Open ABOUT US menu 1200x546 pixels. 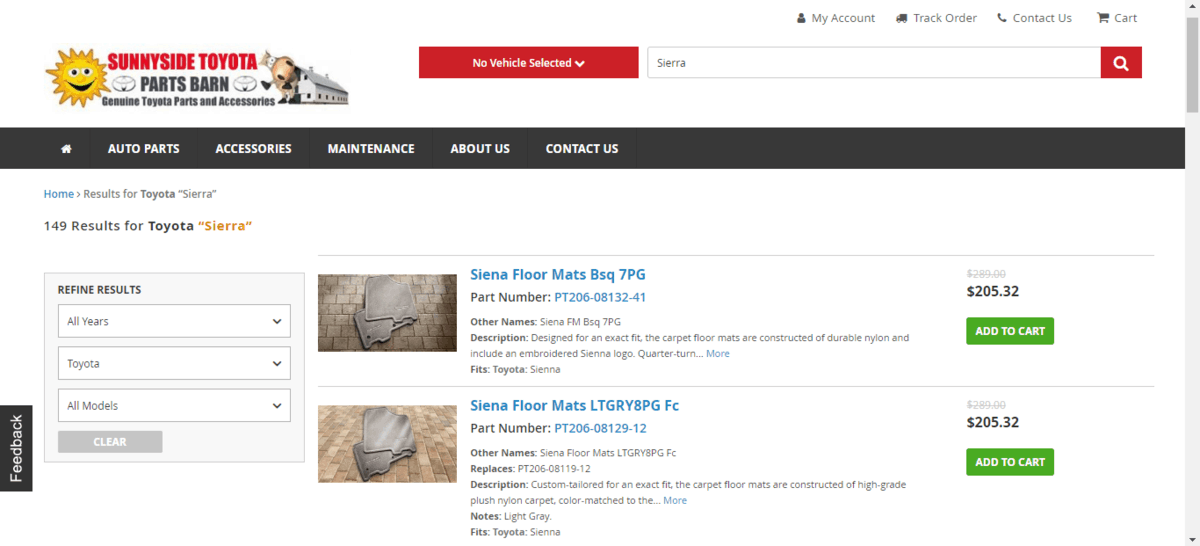[x=480, y=148]
